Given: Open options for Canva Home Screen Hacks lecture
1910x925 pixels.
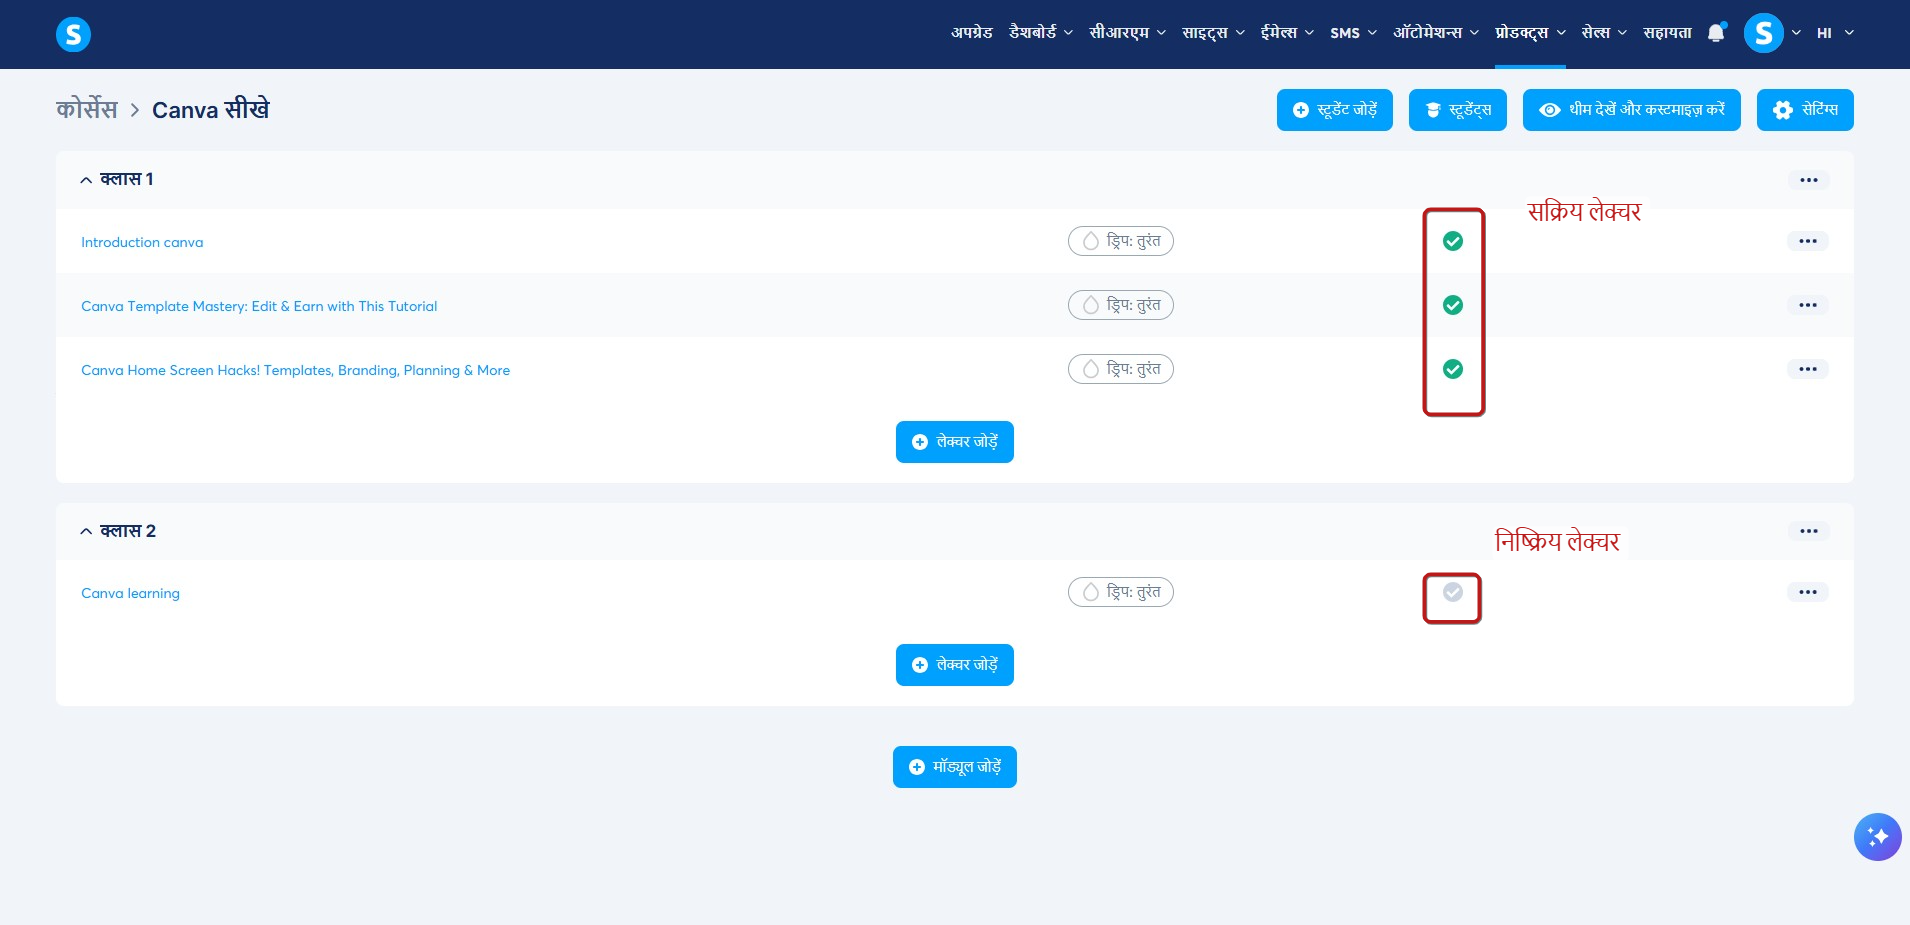Looking at the screenshot, I should coord(1807,369).
